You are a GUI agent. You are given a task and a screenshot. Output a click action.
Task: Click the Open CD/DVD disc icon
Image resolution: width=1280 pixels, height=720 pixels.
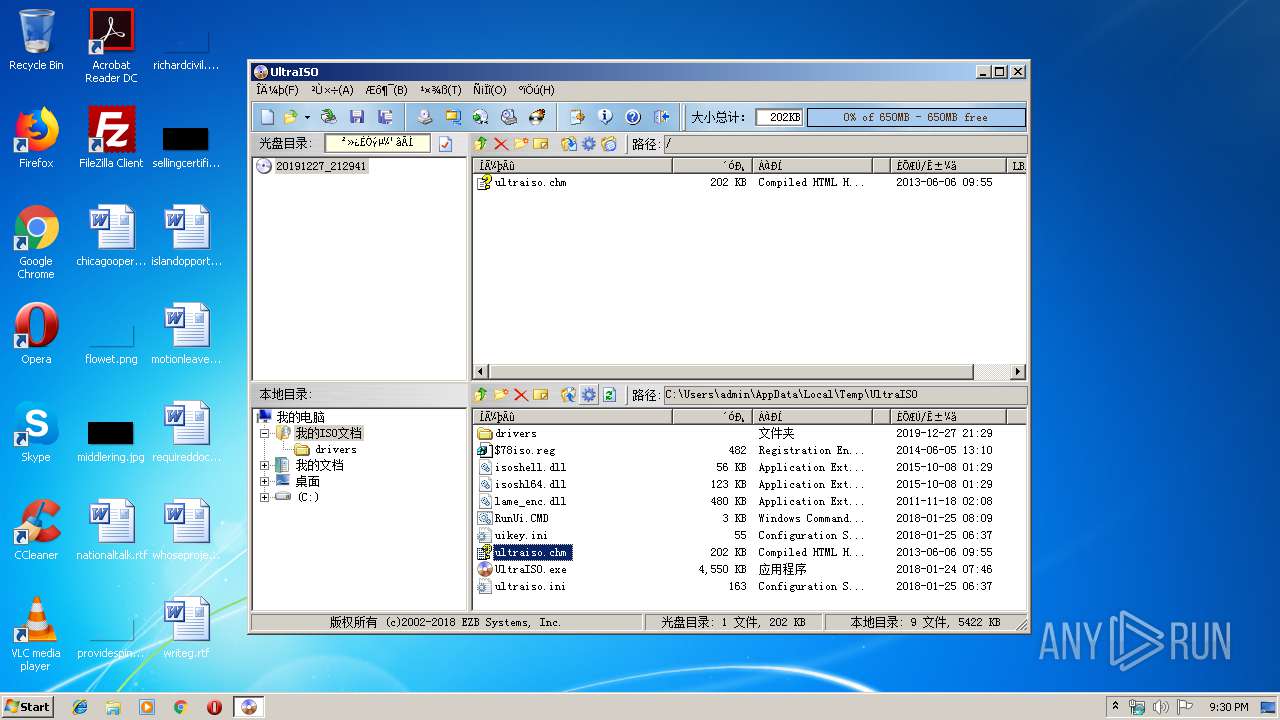click(x=328, y=117)
